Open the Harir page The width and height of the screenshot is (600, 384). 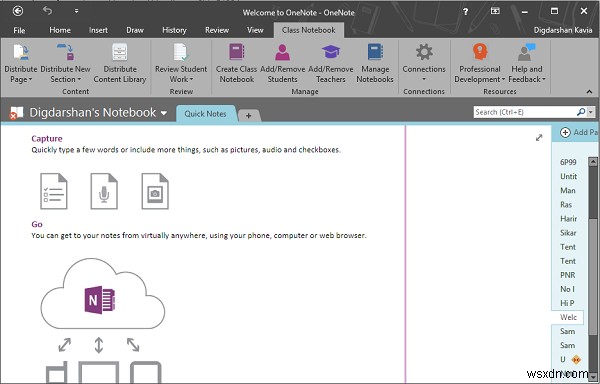click(568, 219)
